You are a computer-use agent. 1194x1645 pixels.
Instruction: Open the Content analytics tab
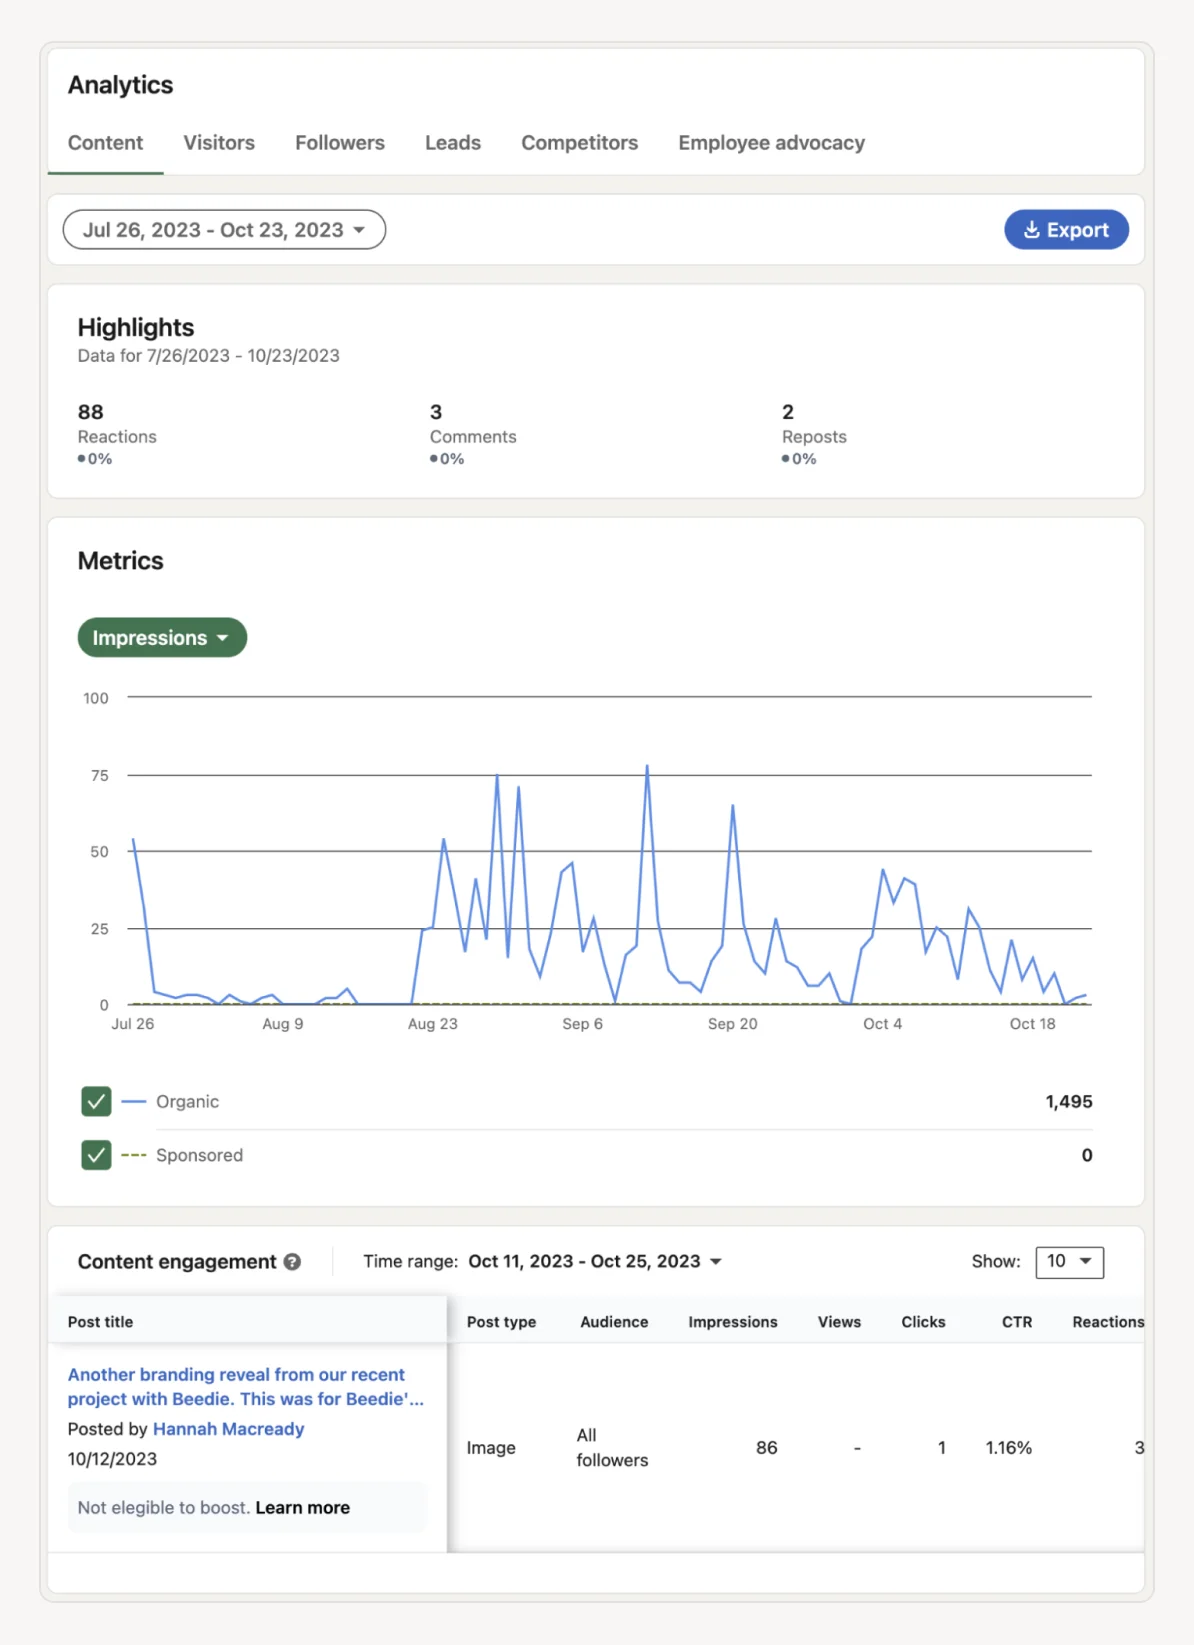105,143
